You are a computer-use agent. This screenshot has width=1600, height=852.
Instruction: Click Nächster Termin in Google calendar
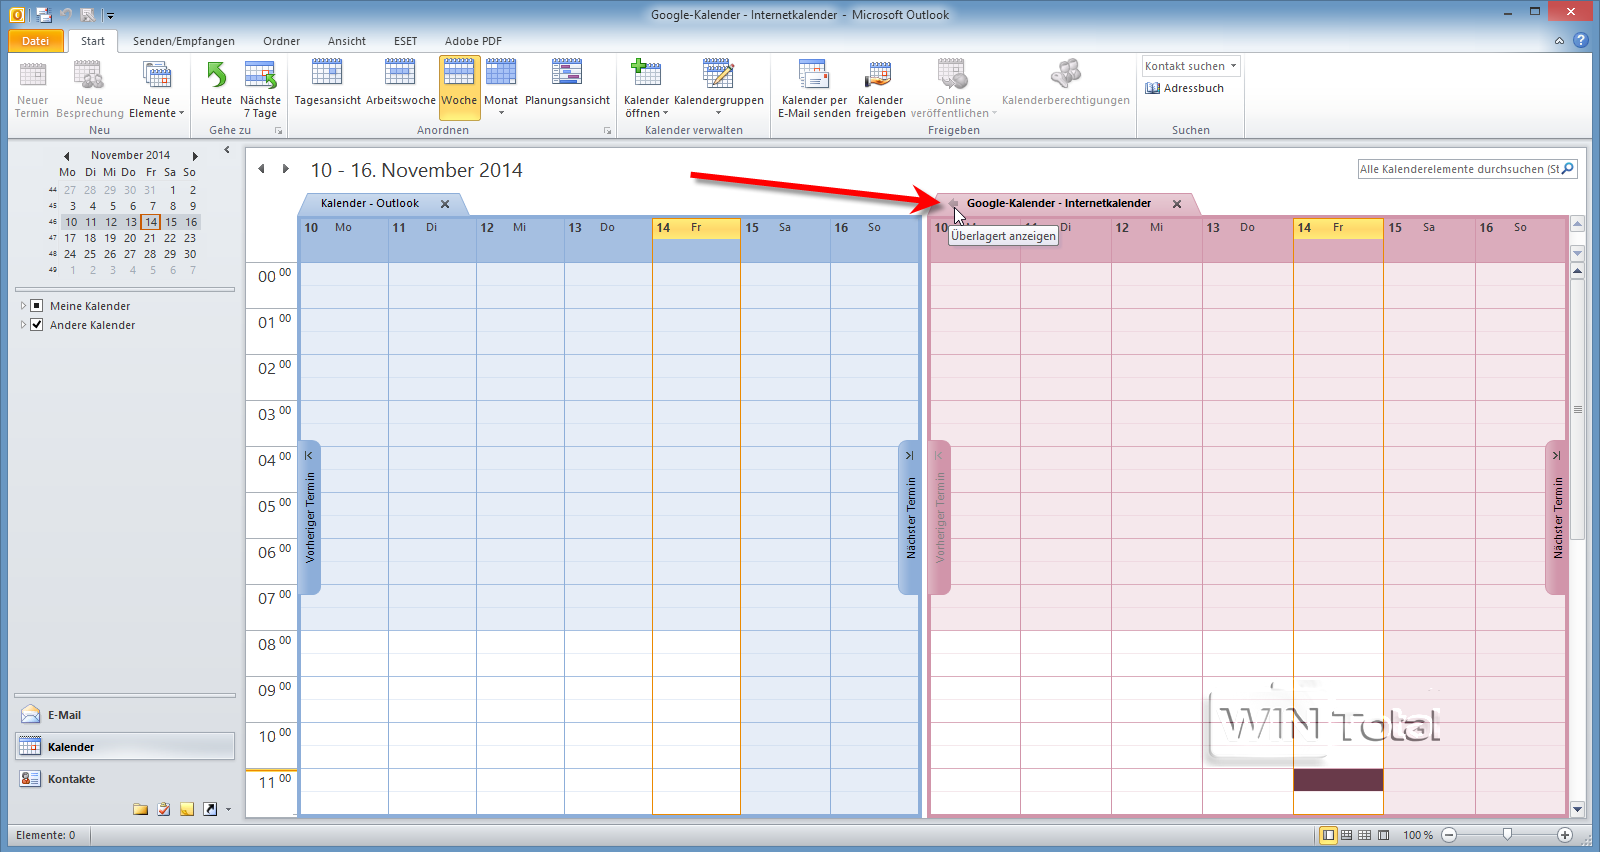click(1557, 517)
